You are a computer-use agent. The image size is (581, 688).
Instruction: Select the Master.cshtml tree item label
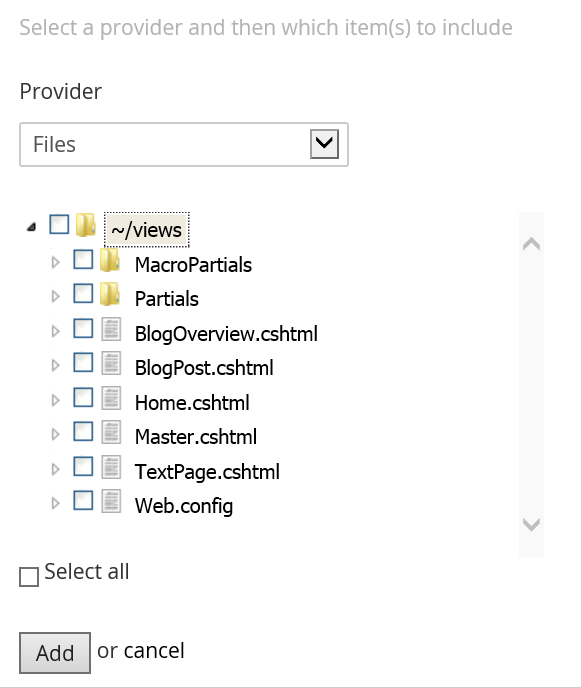[196, 437]
